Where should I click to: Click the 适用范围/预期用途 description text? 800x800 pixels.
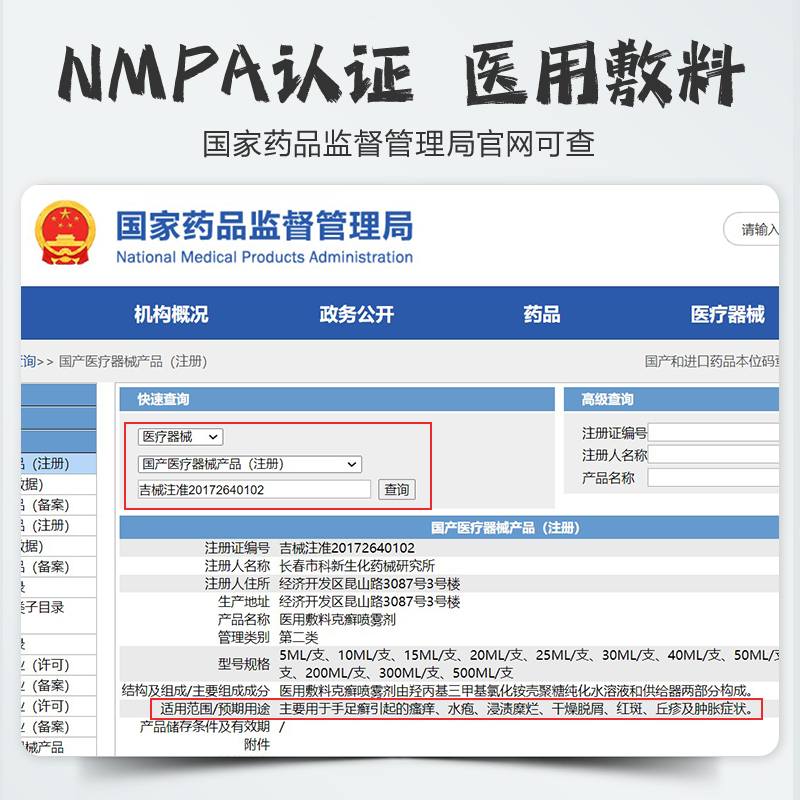click(516, 709)
